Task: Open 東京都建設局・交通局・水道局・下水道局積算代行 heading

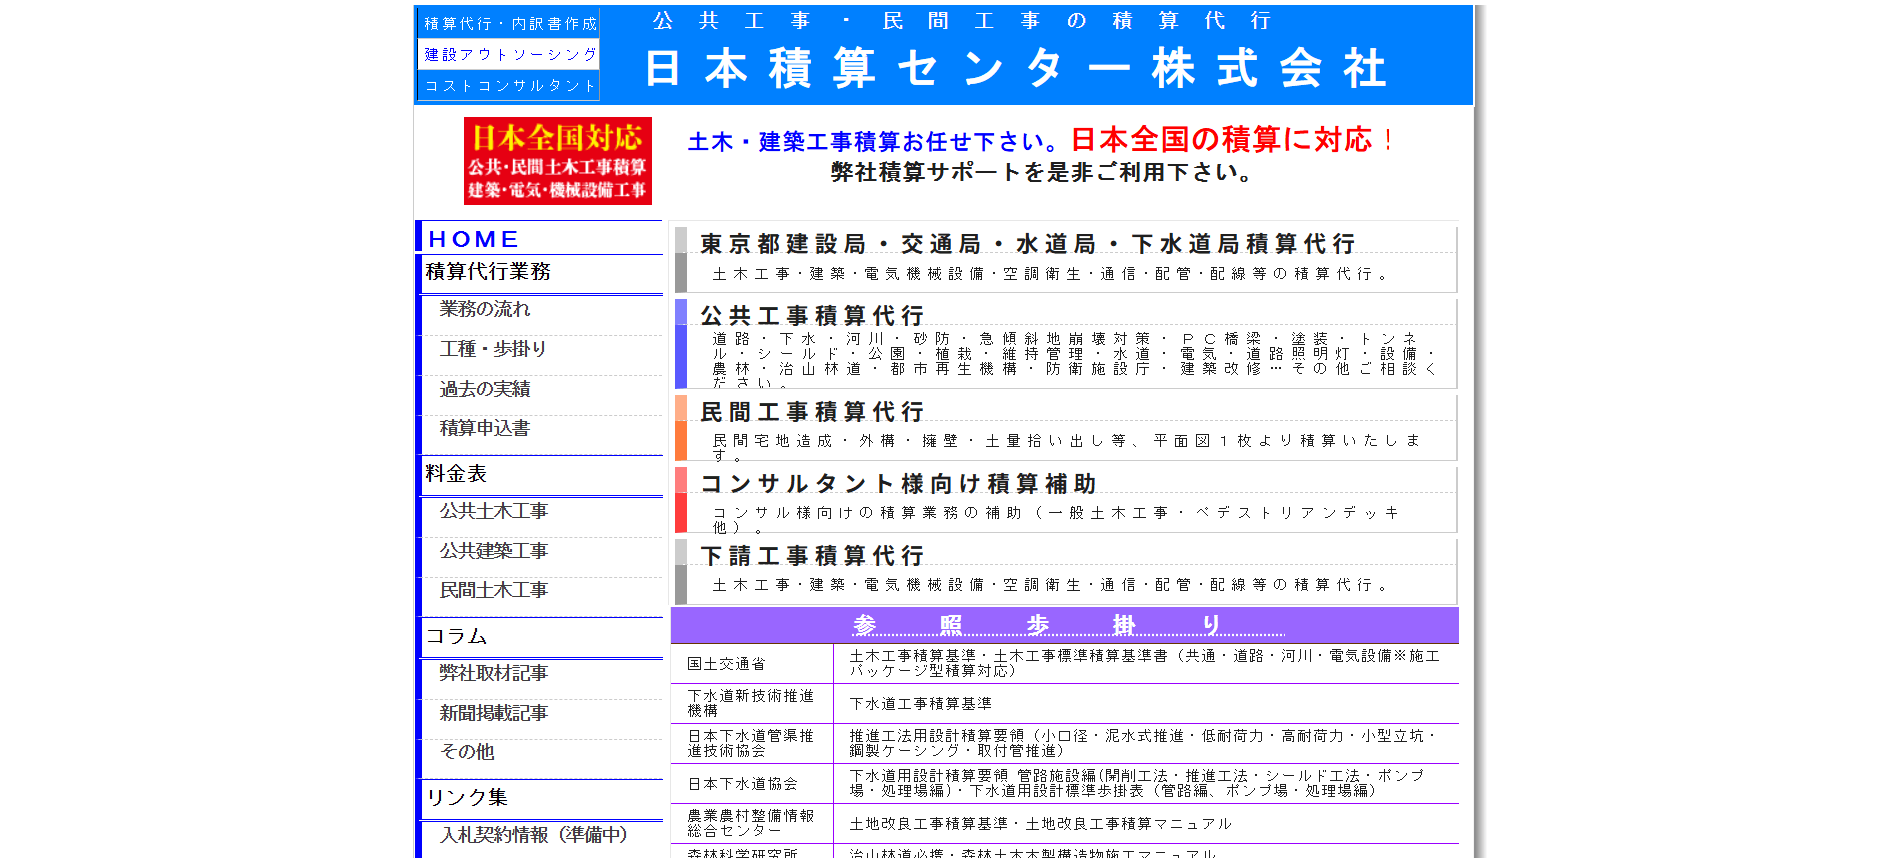Action: point(1028,243)
